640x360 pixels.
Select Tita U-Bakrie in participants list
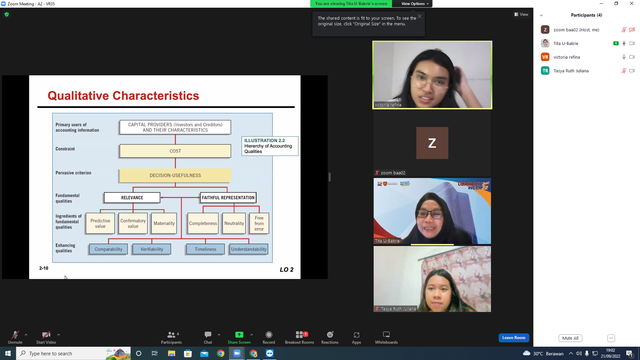pos(587,43)
